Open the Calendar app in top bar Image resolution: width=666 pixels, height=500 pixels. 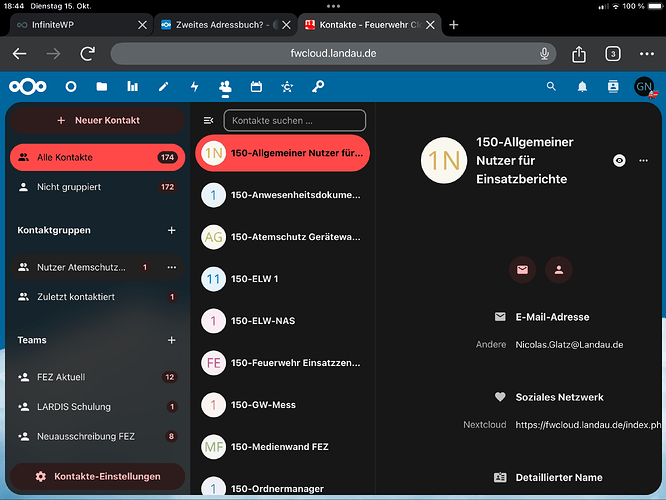(256, 87)
